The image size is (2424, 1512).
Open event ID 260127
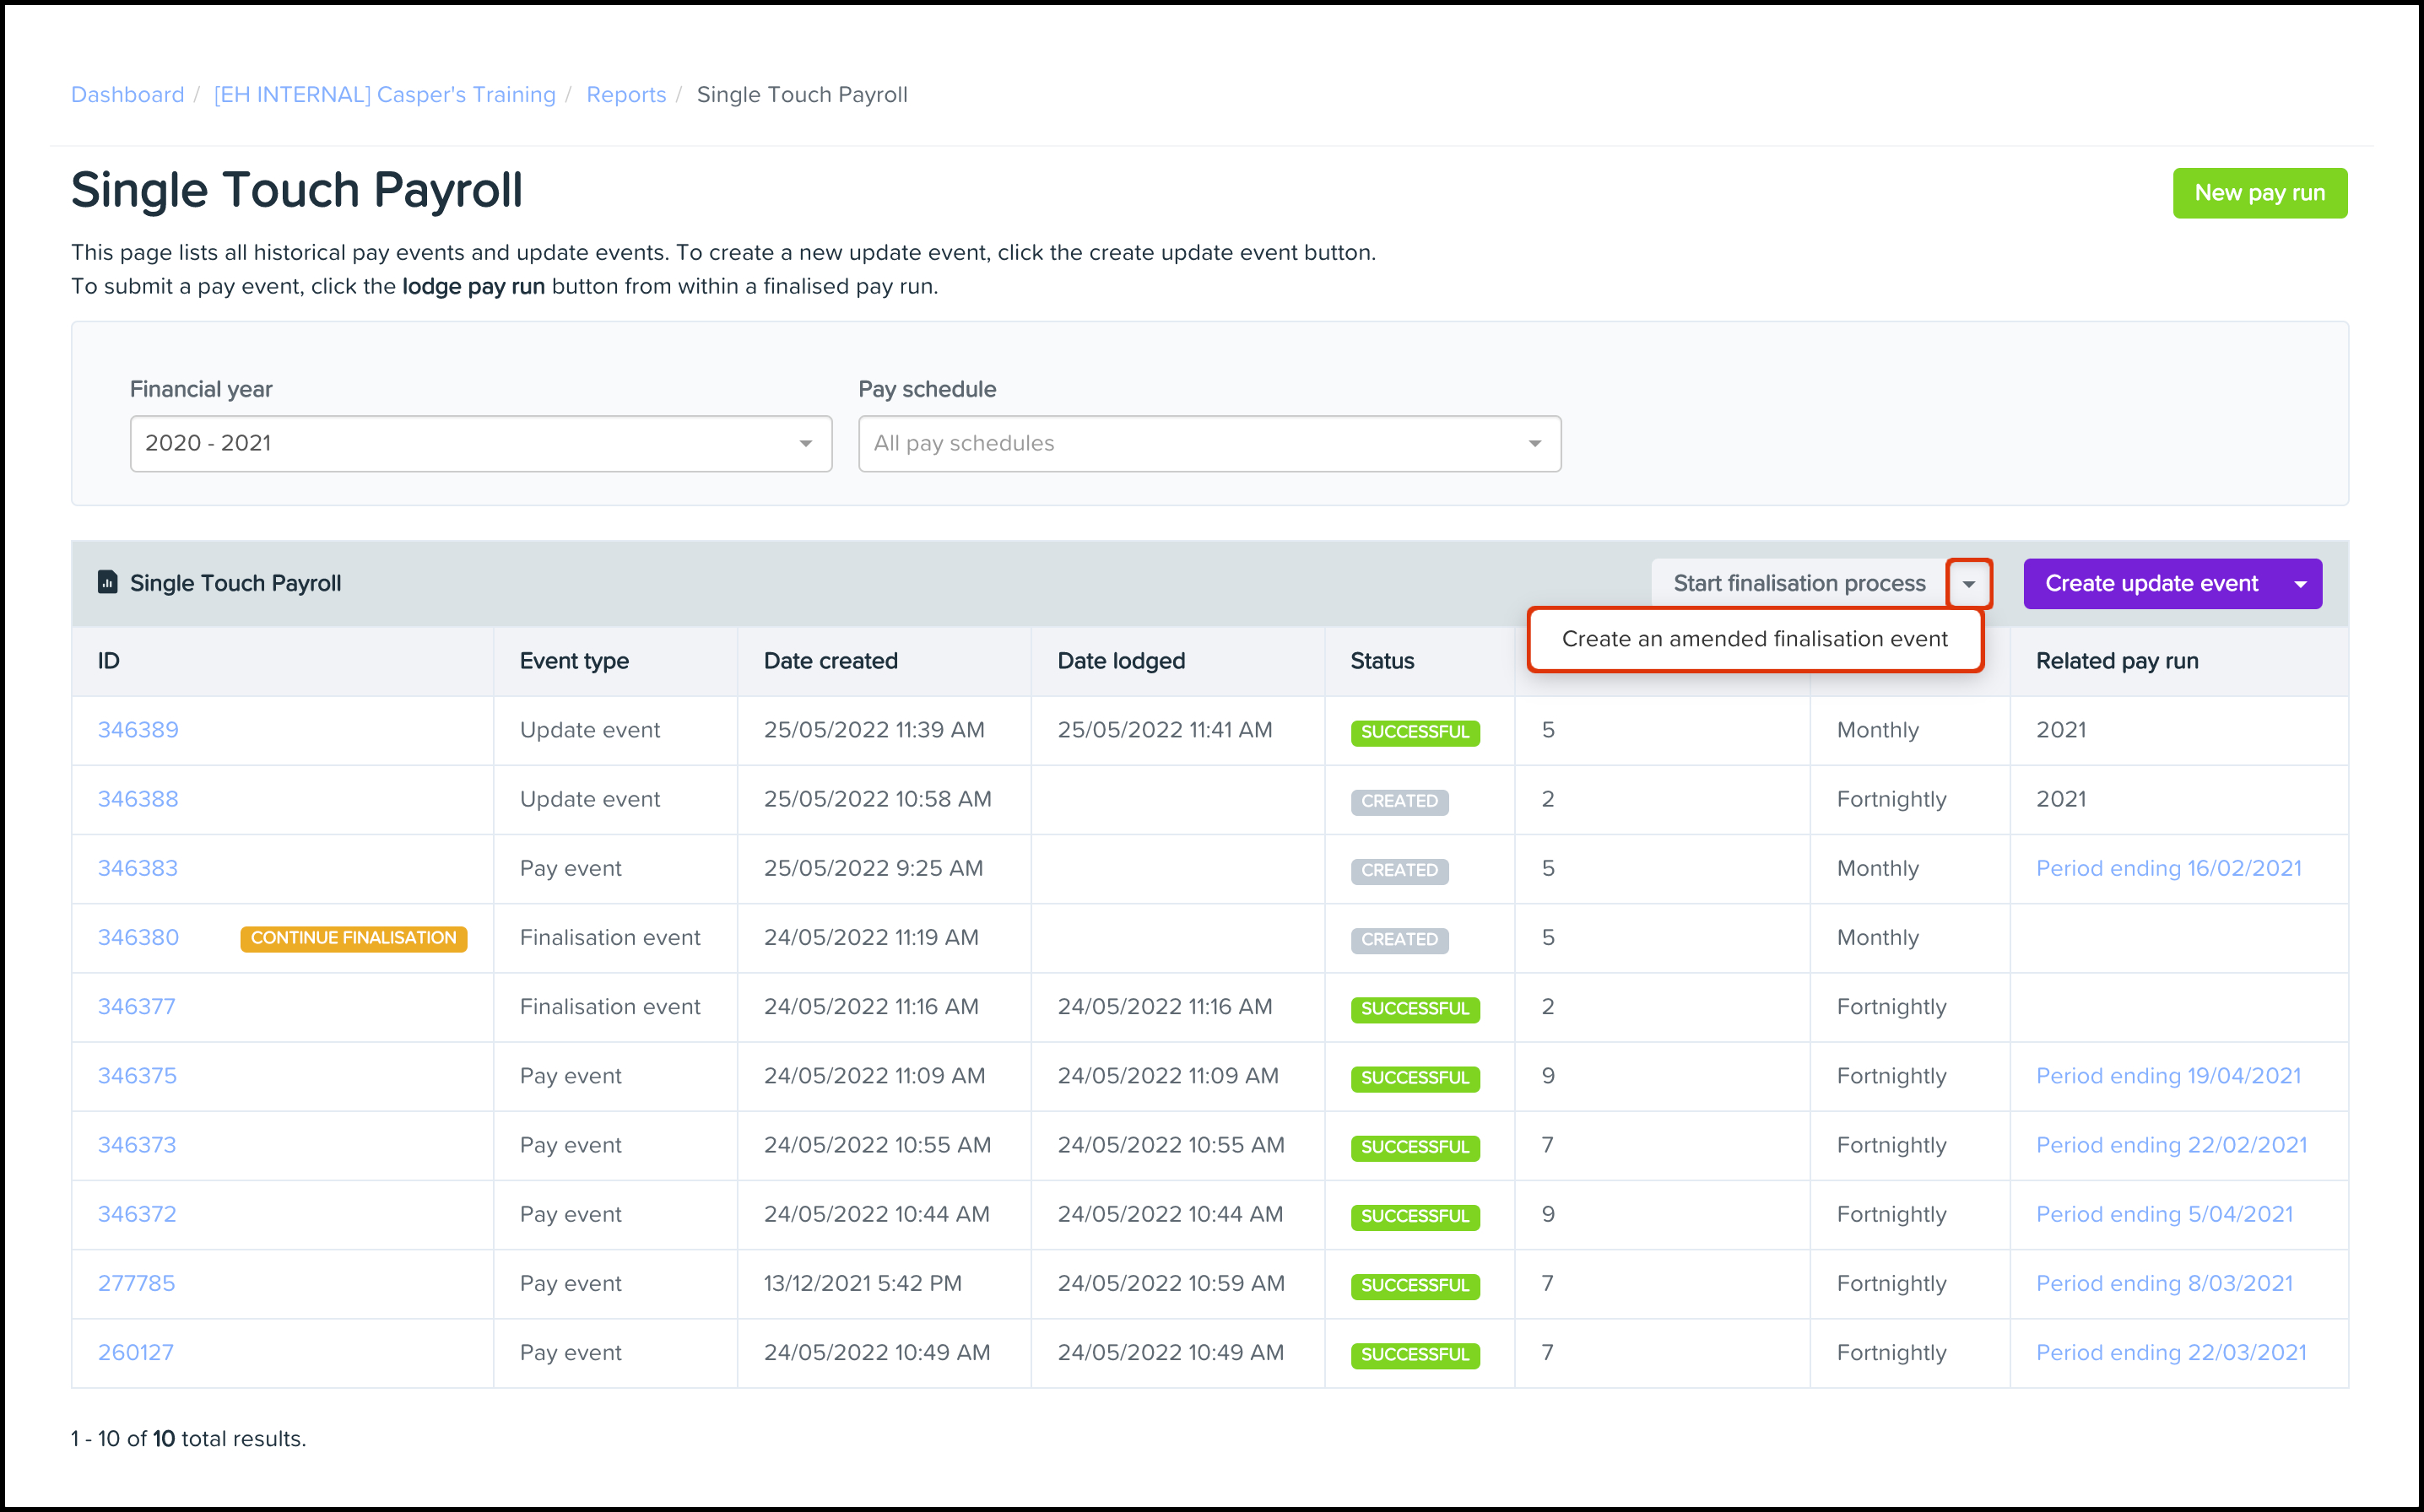[136, 1352]
